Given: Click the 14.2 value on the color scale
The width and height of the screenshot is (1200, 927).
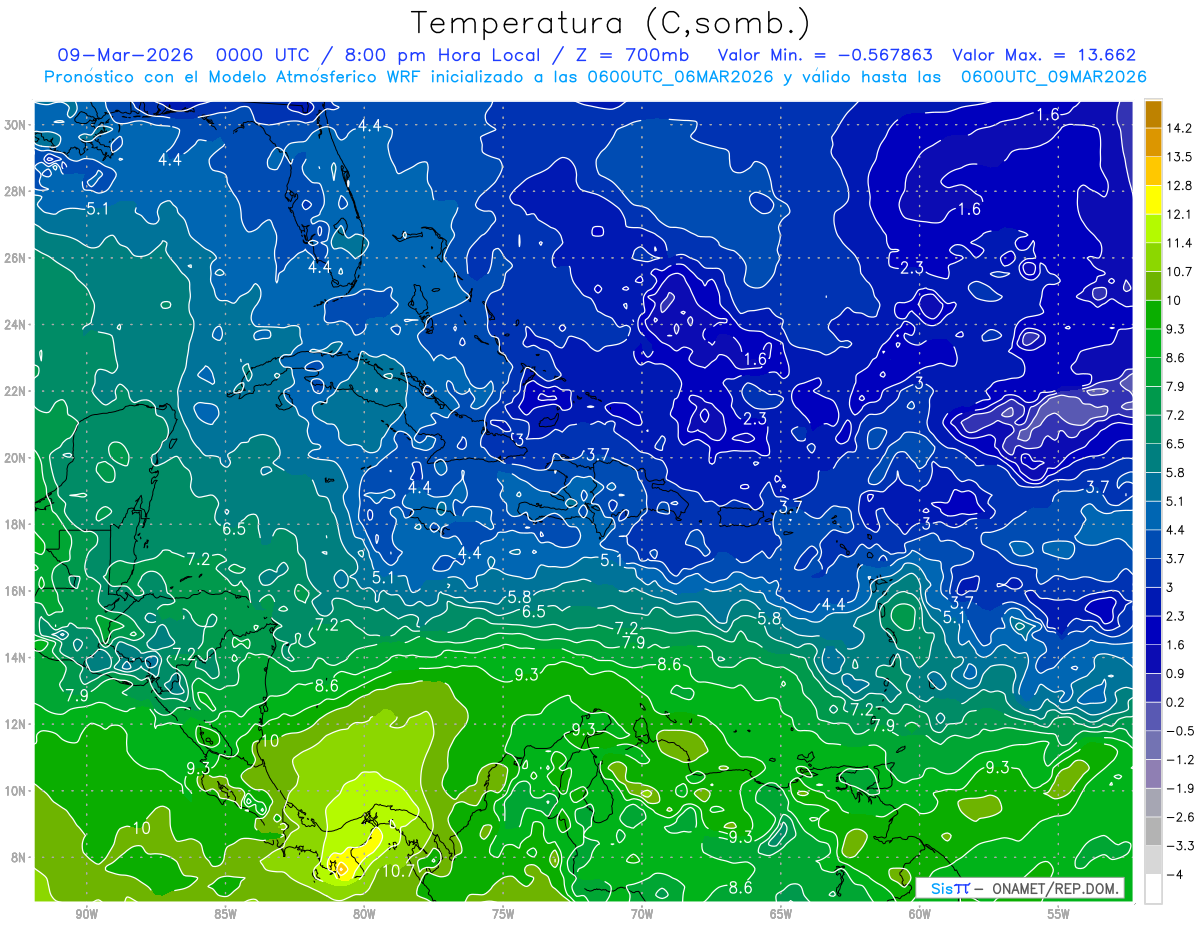Looking at the screenshot, I should pyautogui.click(x=1180, y=128).
